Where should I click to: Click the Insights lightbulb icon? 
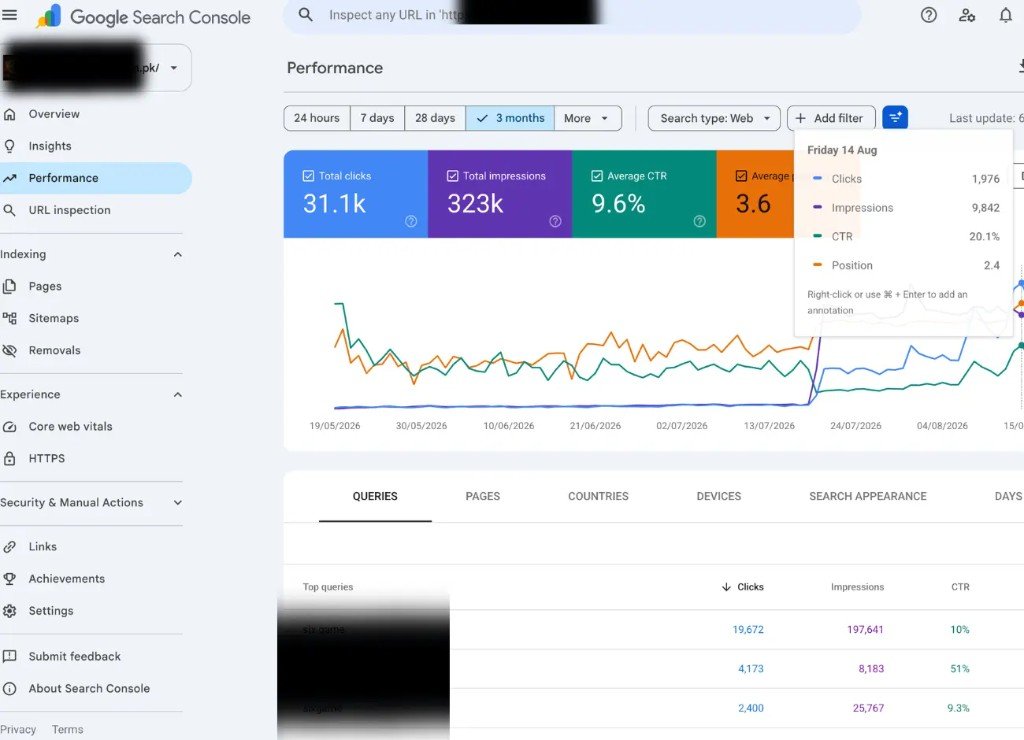10,146
